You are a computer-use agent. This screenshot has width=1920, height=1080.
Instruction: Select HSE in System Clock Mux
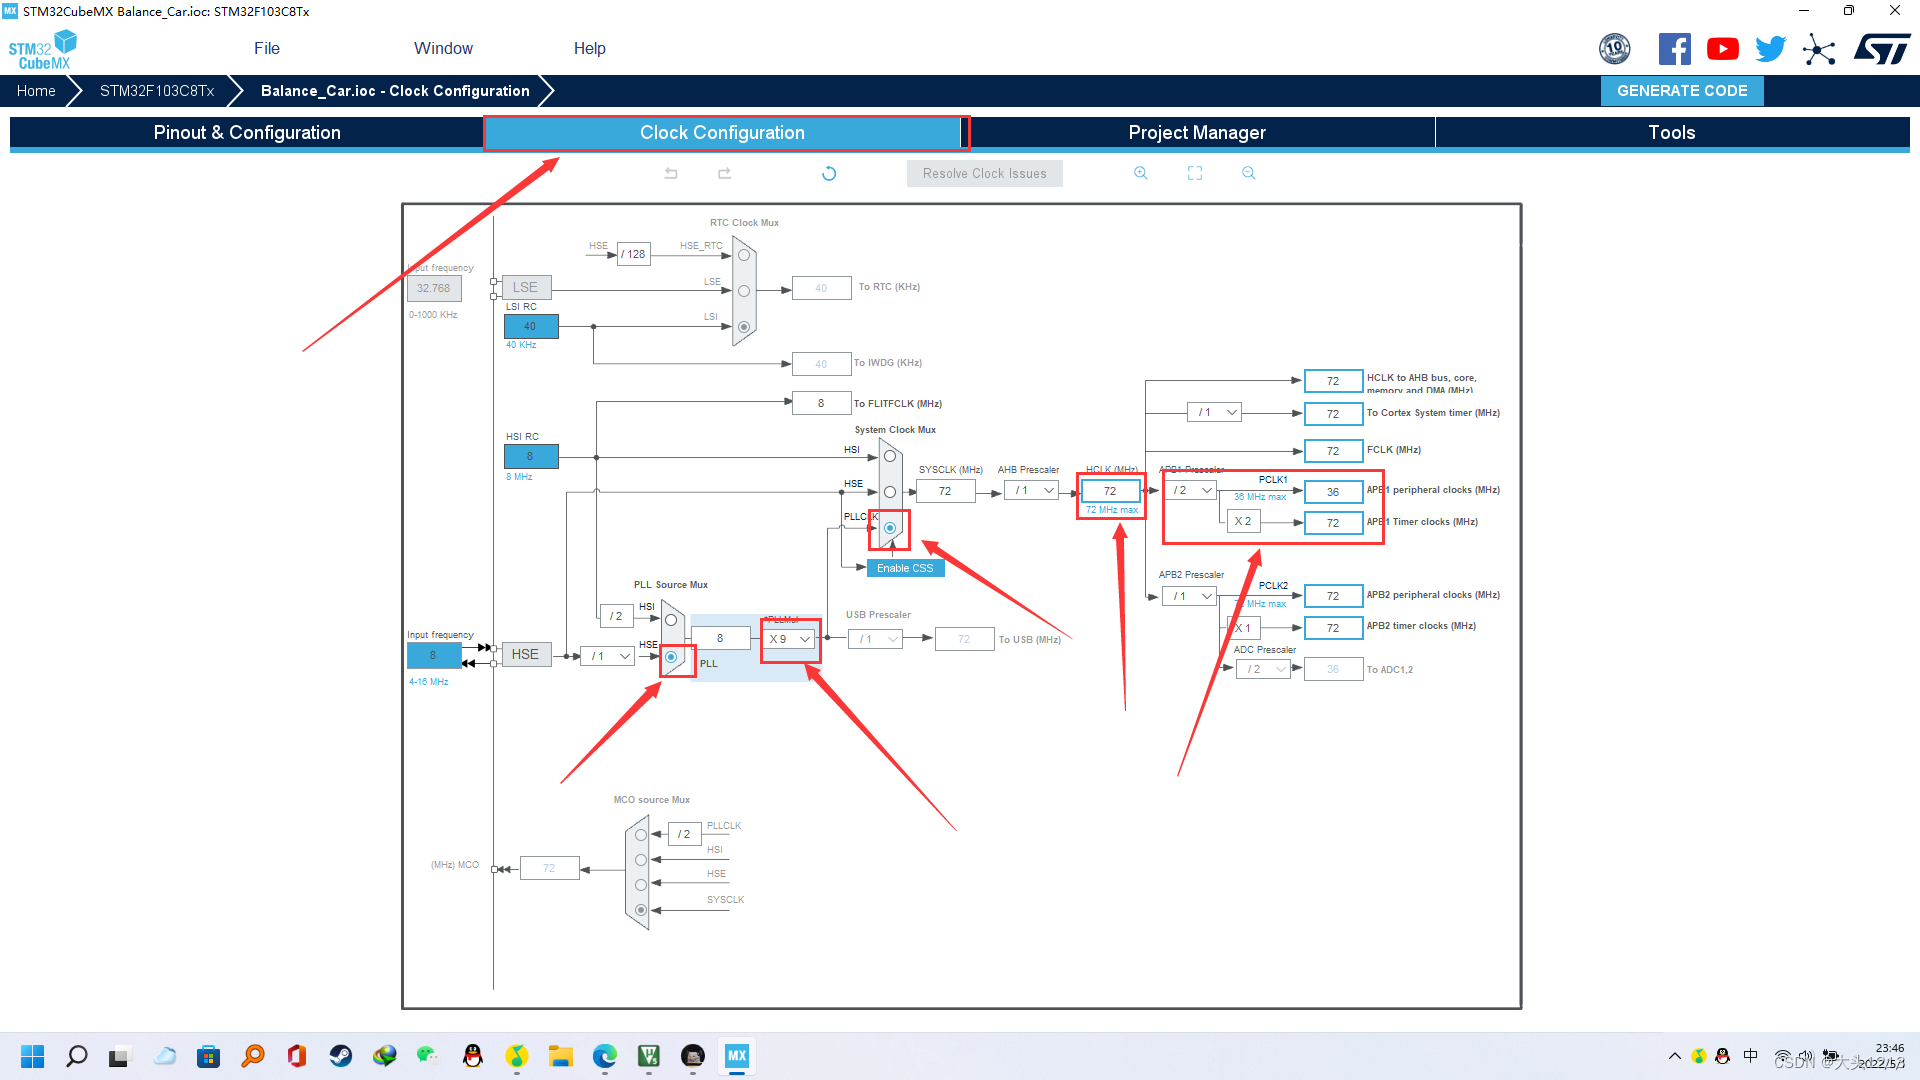(x=889, y=492)
